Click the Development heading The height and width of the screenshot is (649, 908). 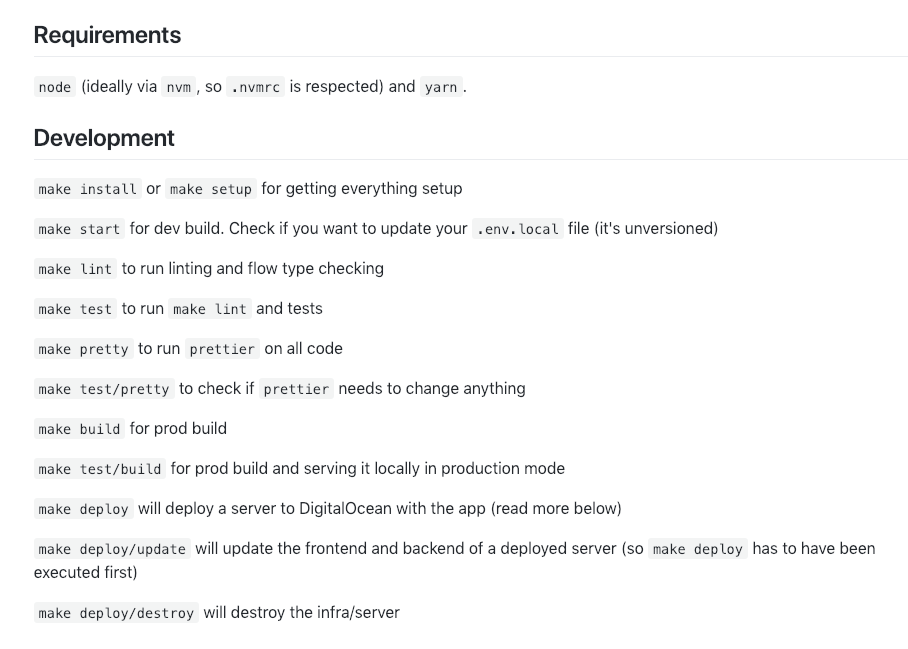pos(104,138)
